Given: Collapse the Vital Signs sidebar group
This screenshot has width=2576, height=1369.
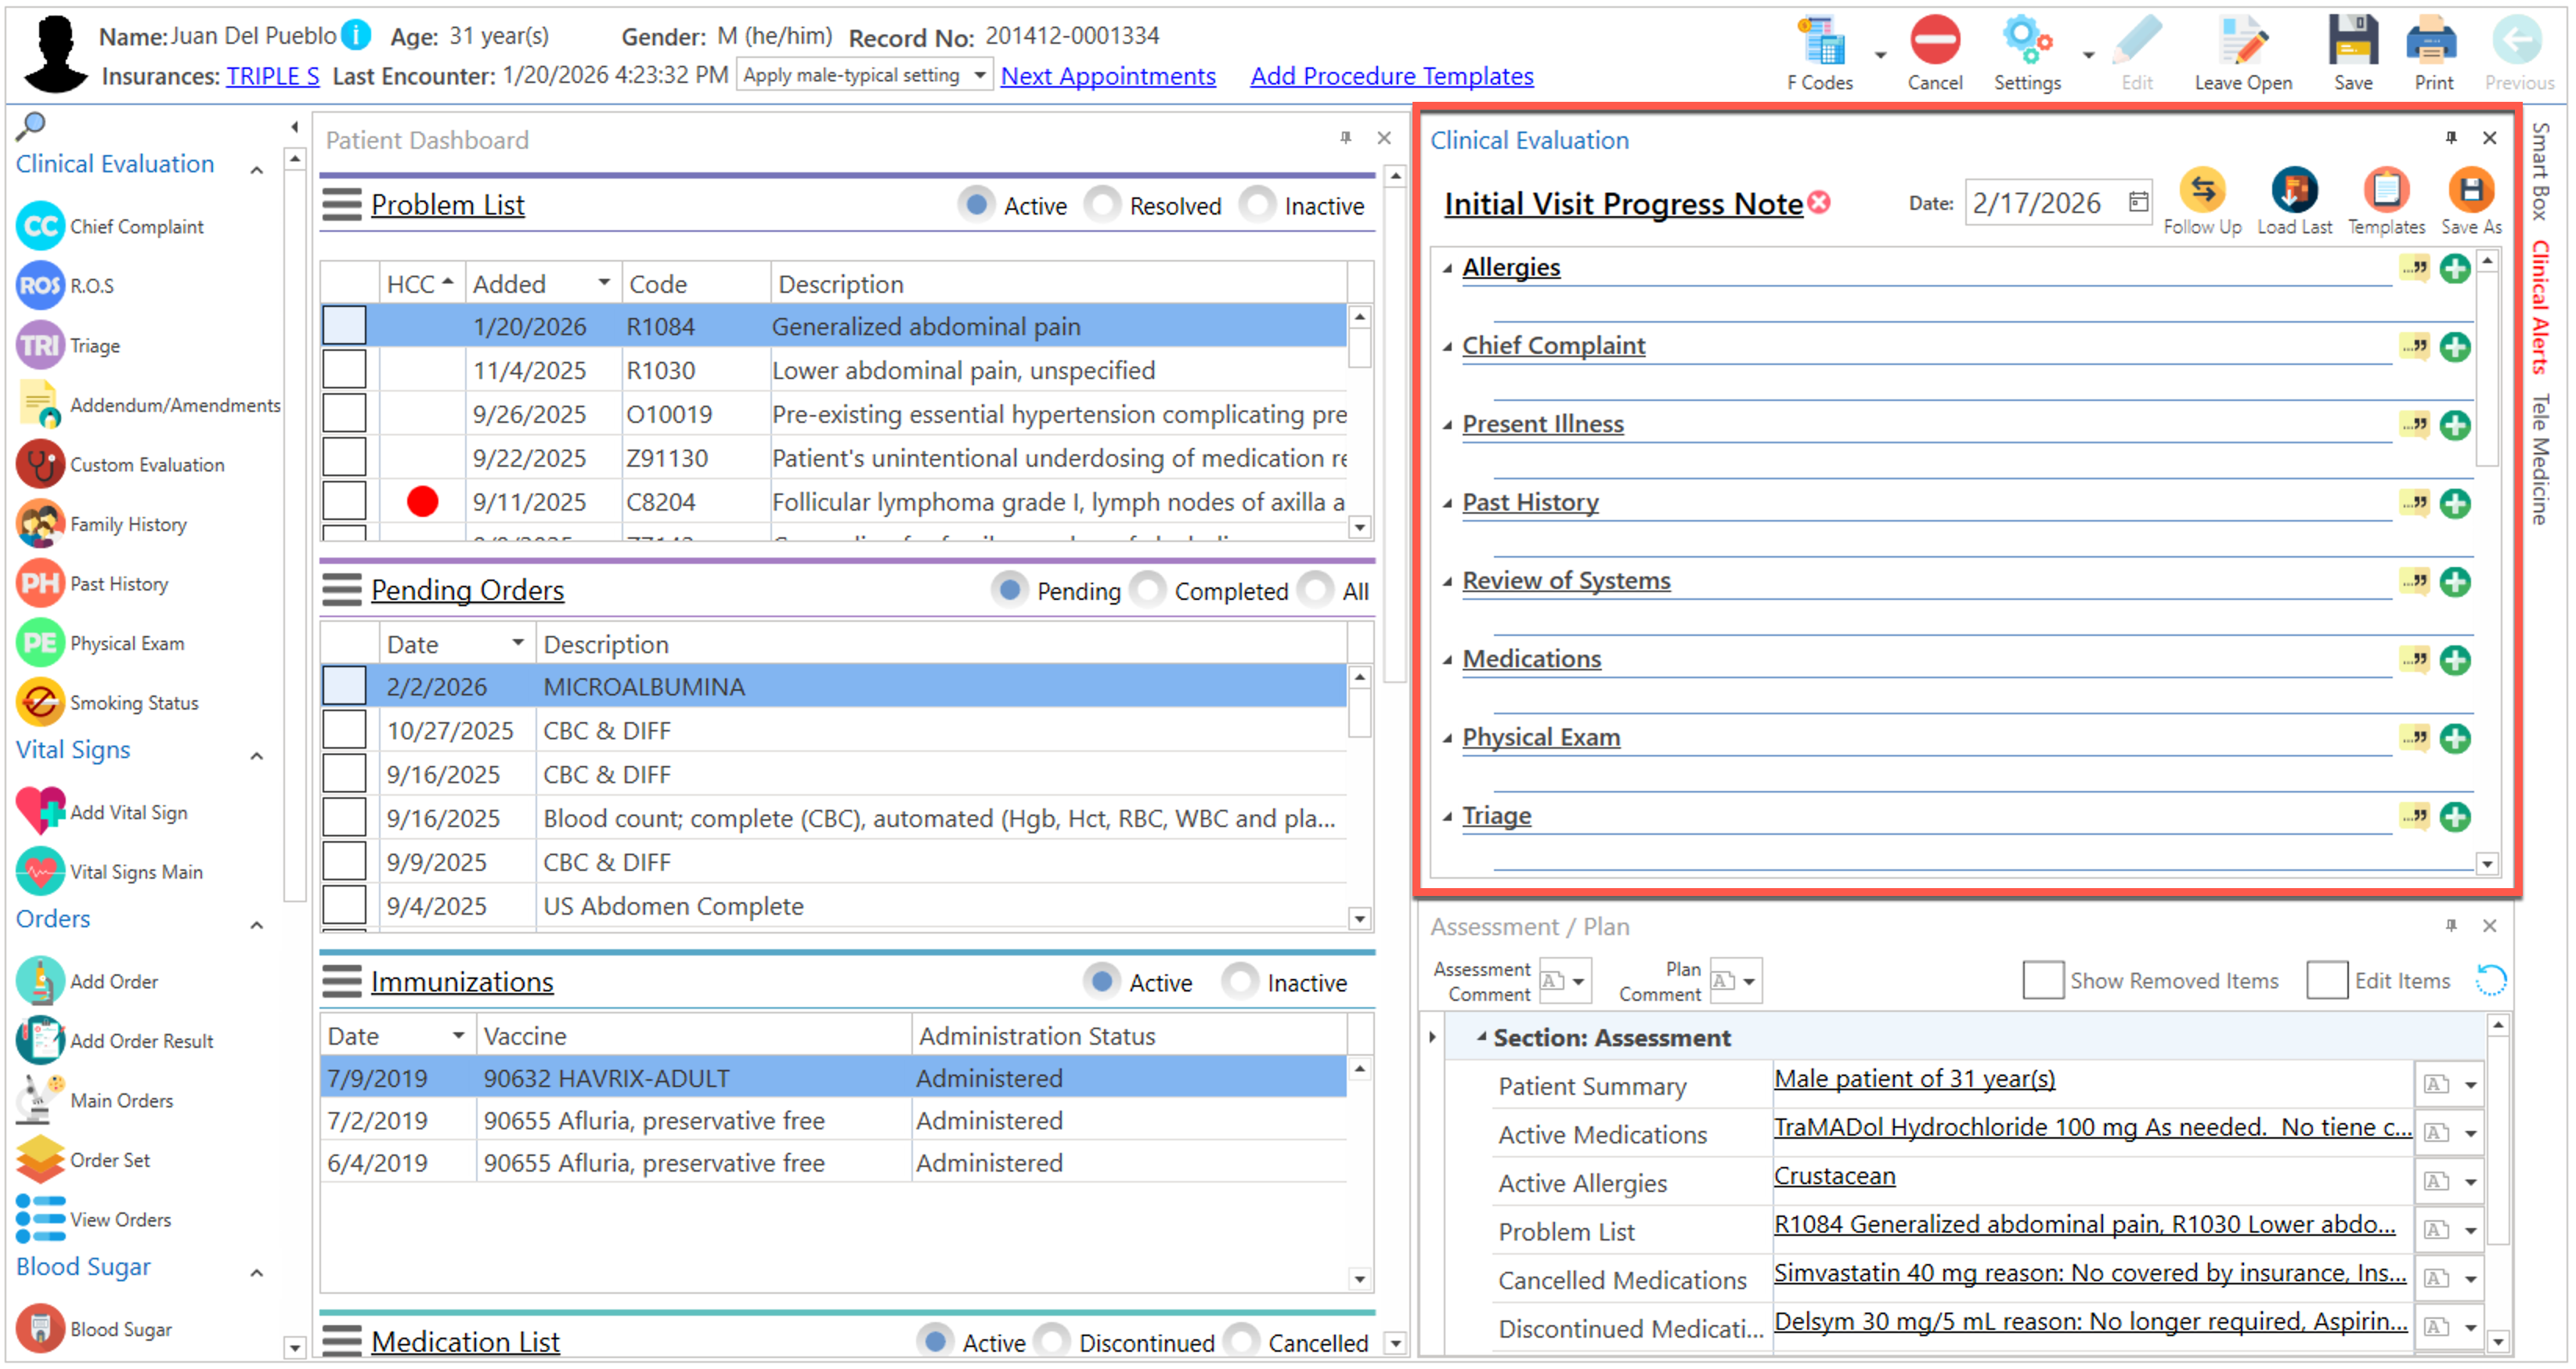Looking at the screenshot, I should click(x=257, y=756).
